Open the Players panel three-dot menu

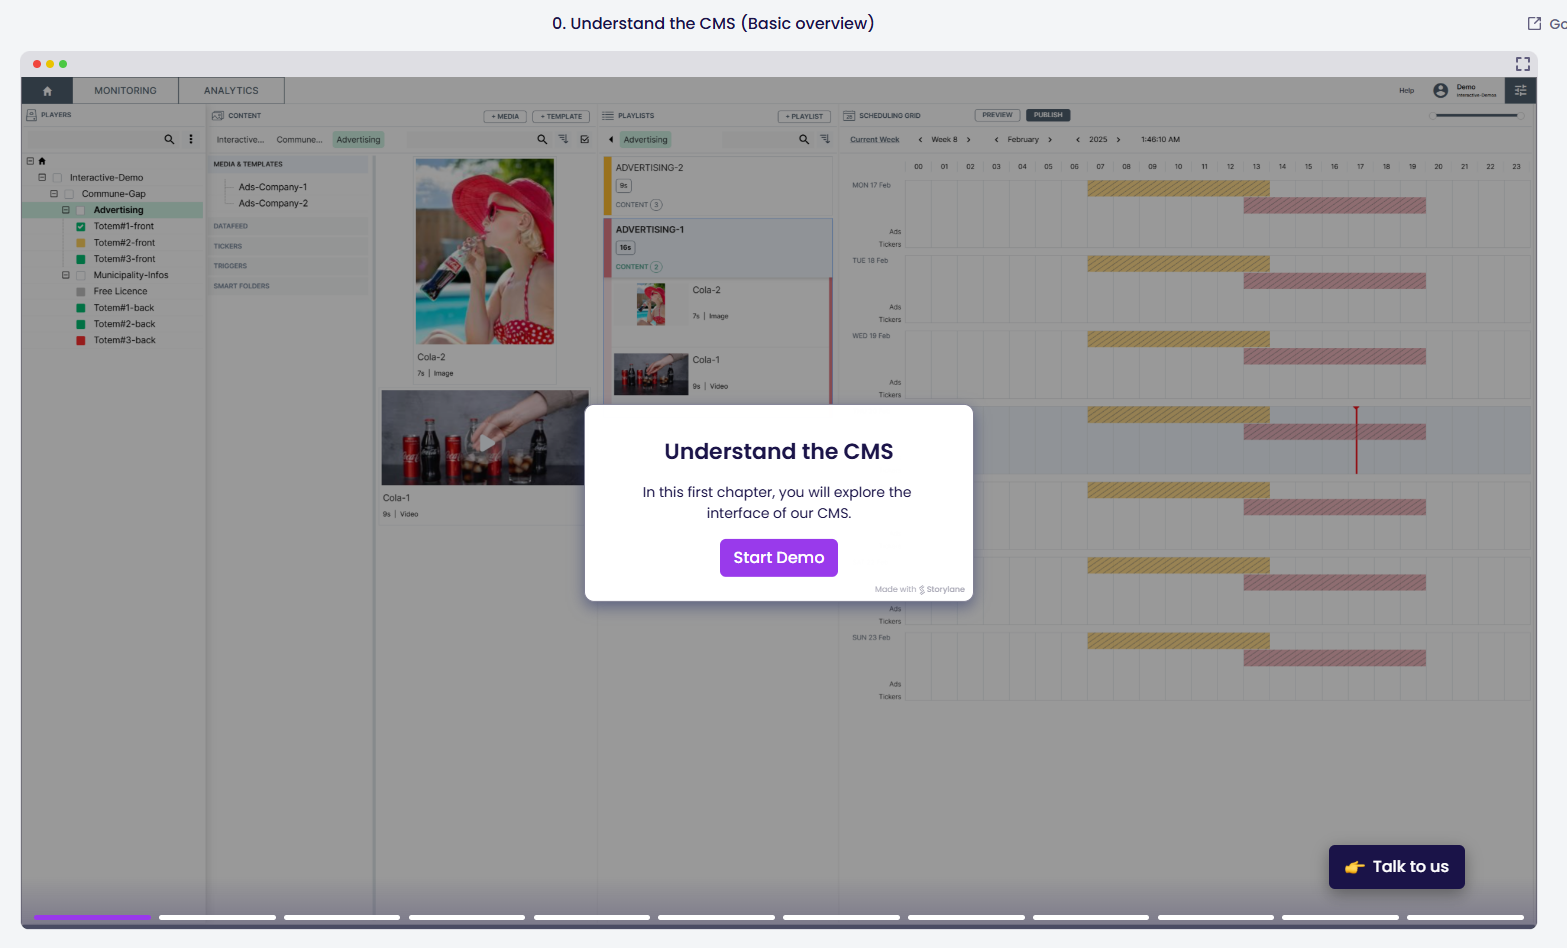pyautogui.click(x=191, y=140)
